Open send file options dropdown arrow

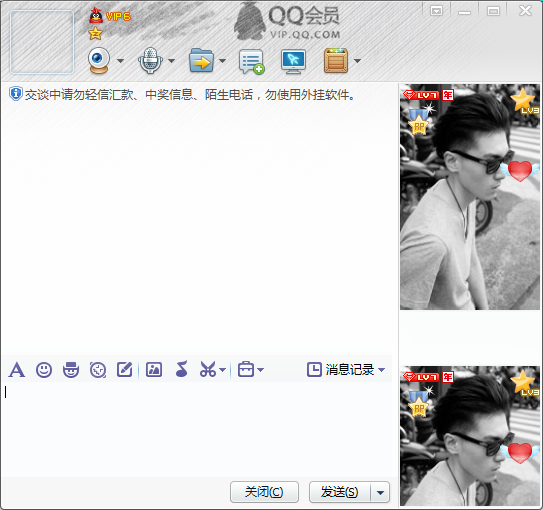[223, 61]
